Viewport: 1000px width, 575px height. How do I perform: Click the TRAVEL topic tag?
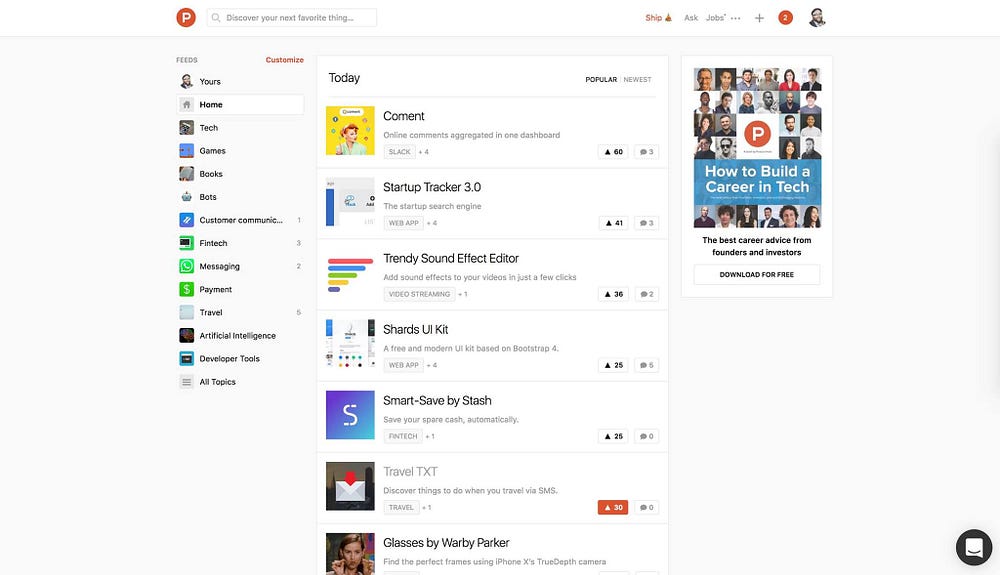pyautogui.click(x=401, y=507)
